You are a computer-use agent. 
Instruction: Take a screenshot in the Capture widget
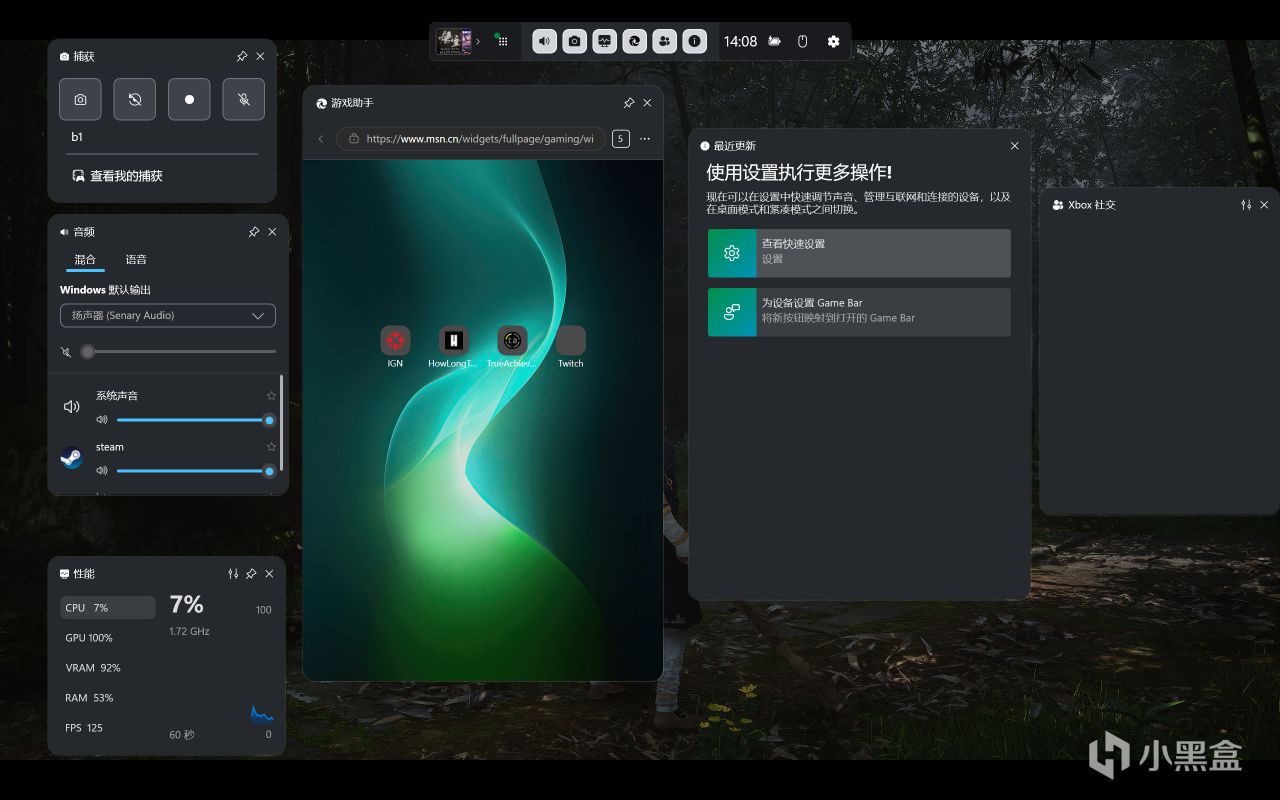tap(80, 99)
